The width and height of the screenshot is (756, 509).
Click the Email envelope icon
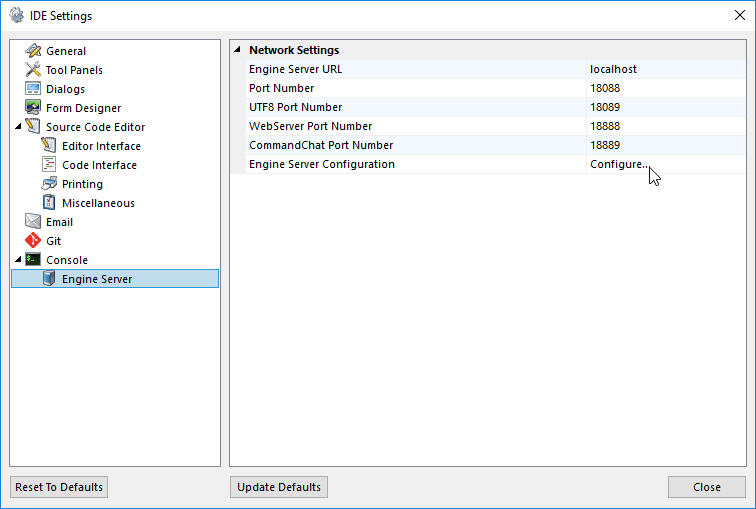click(x=33, y=222)
